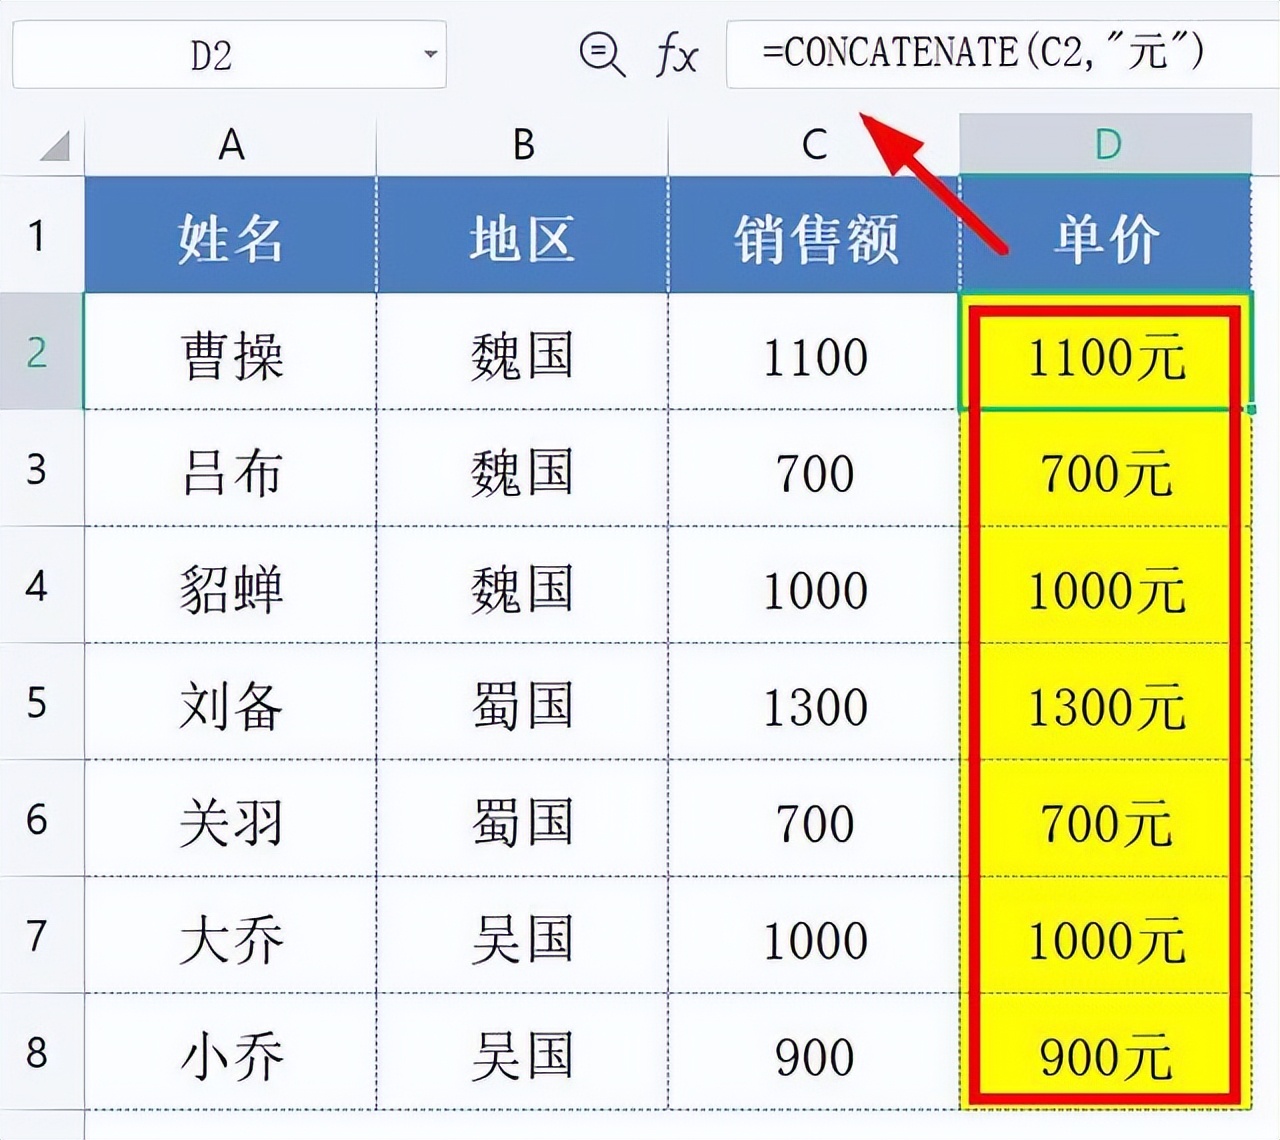The height and width of the screenshot is (1140, 1280).
Task: Select row header 5
Action: click(x=38, y=705)
